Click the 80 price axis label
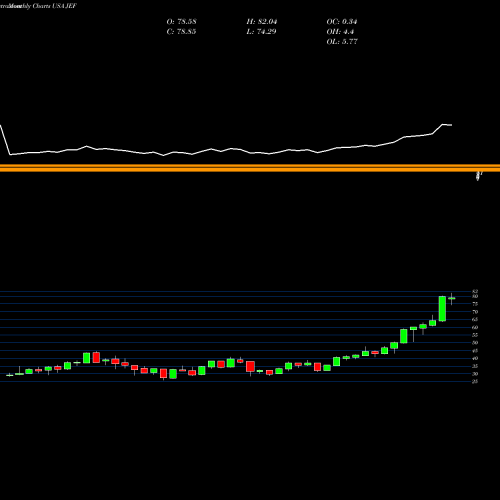The width and height of the screenshot is (500, 500). click(x=475, y=296)
